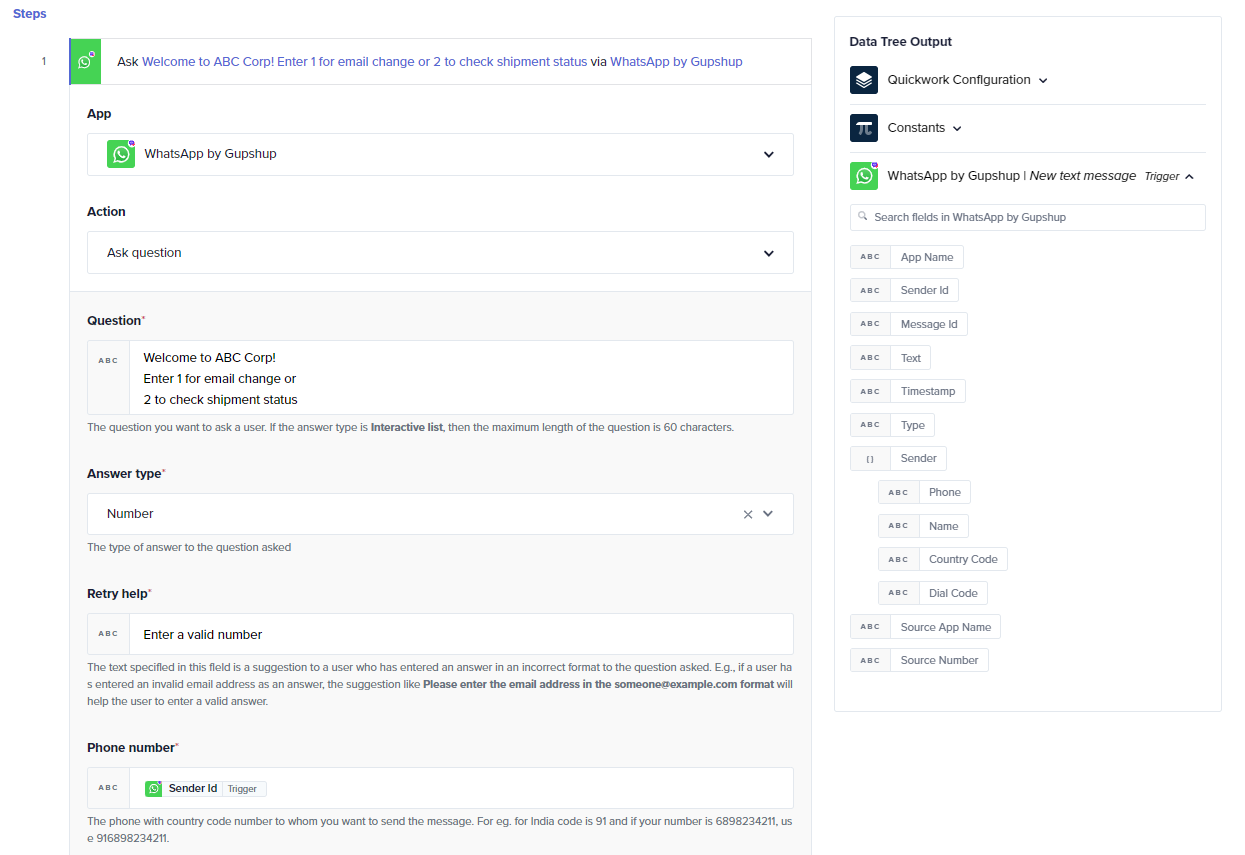
Task: Click the ABC type badge in Retry help field
Action: tap(108, 634)
